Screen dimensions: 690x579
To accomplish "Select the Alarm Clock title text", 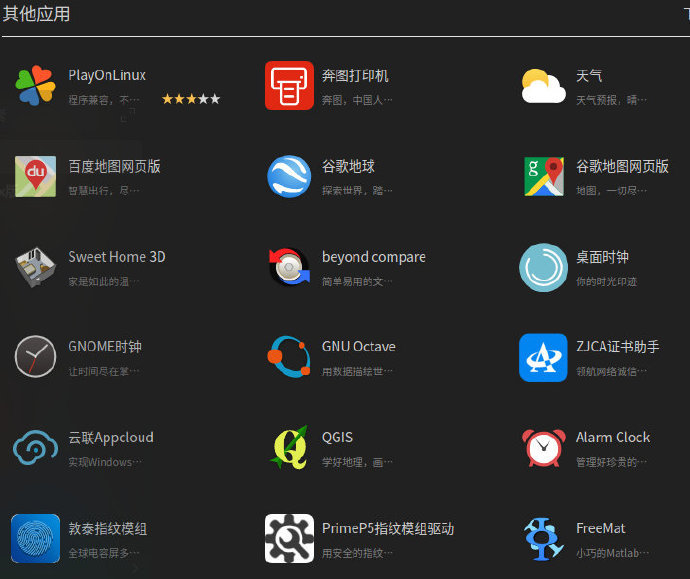I will tap(613, 438).
